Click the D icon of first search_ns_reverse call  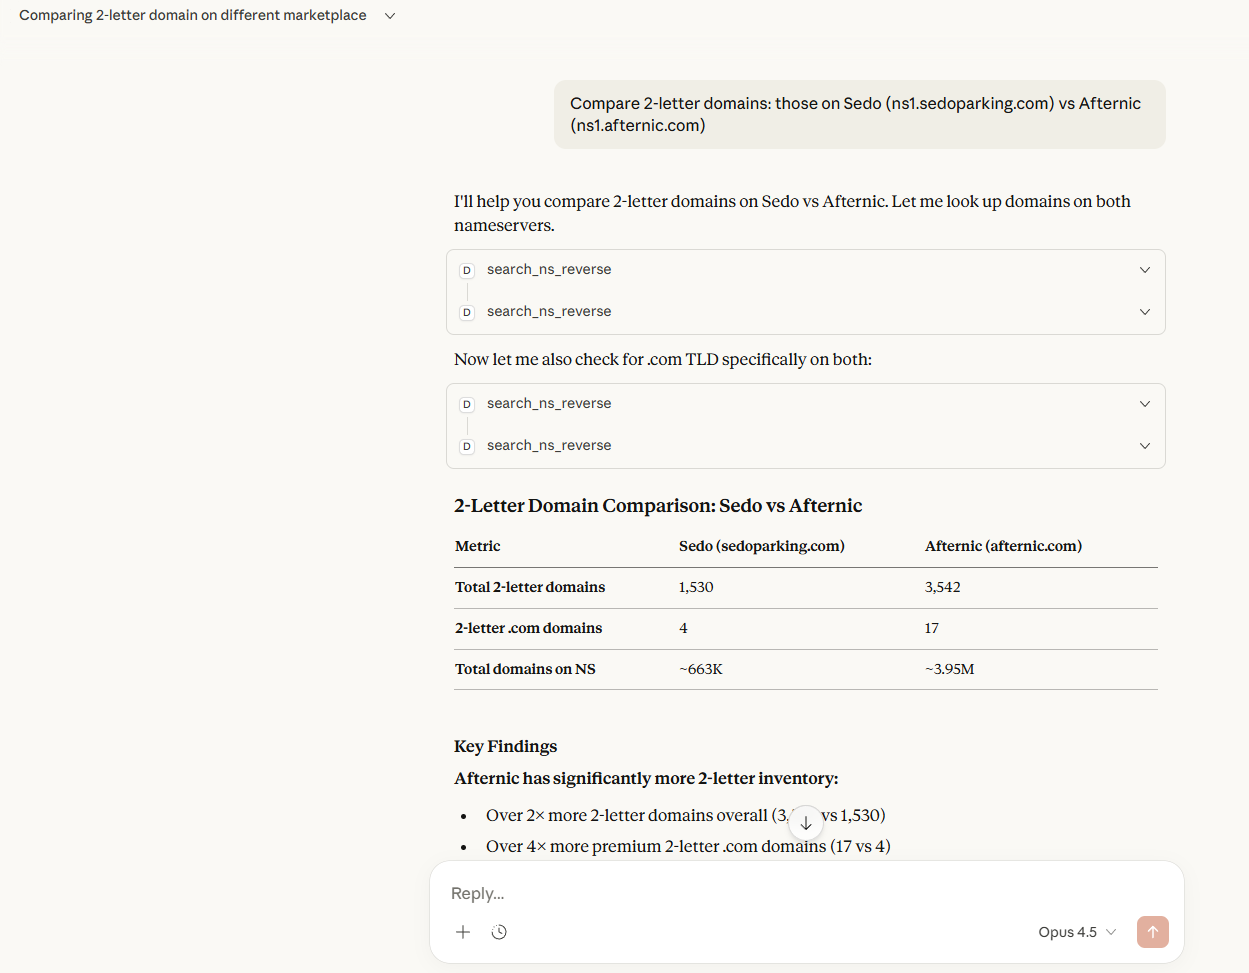click(467, 270)
